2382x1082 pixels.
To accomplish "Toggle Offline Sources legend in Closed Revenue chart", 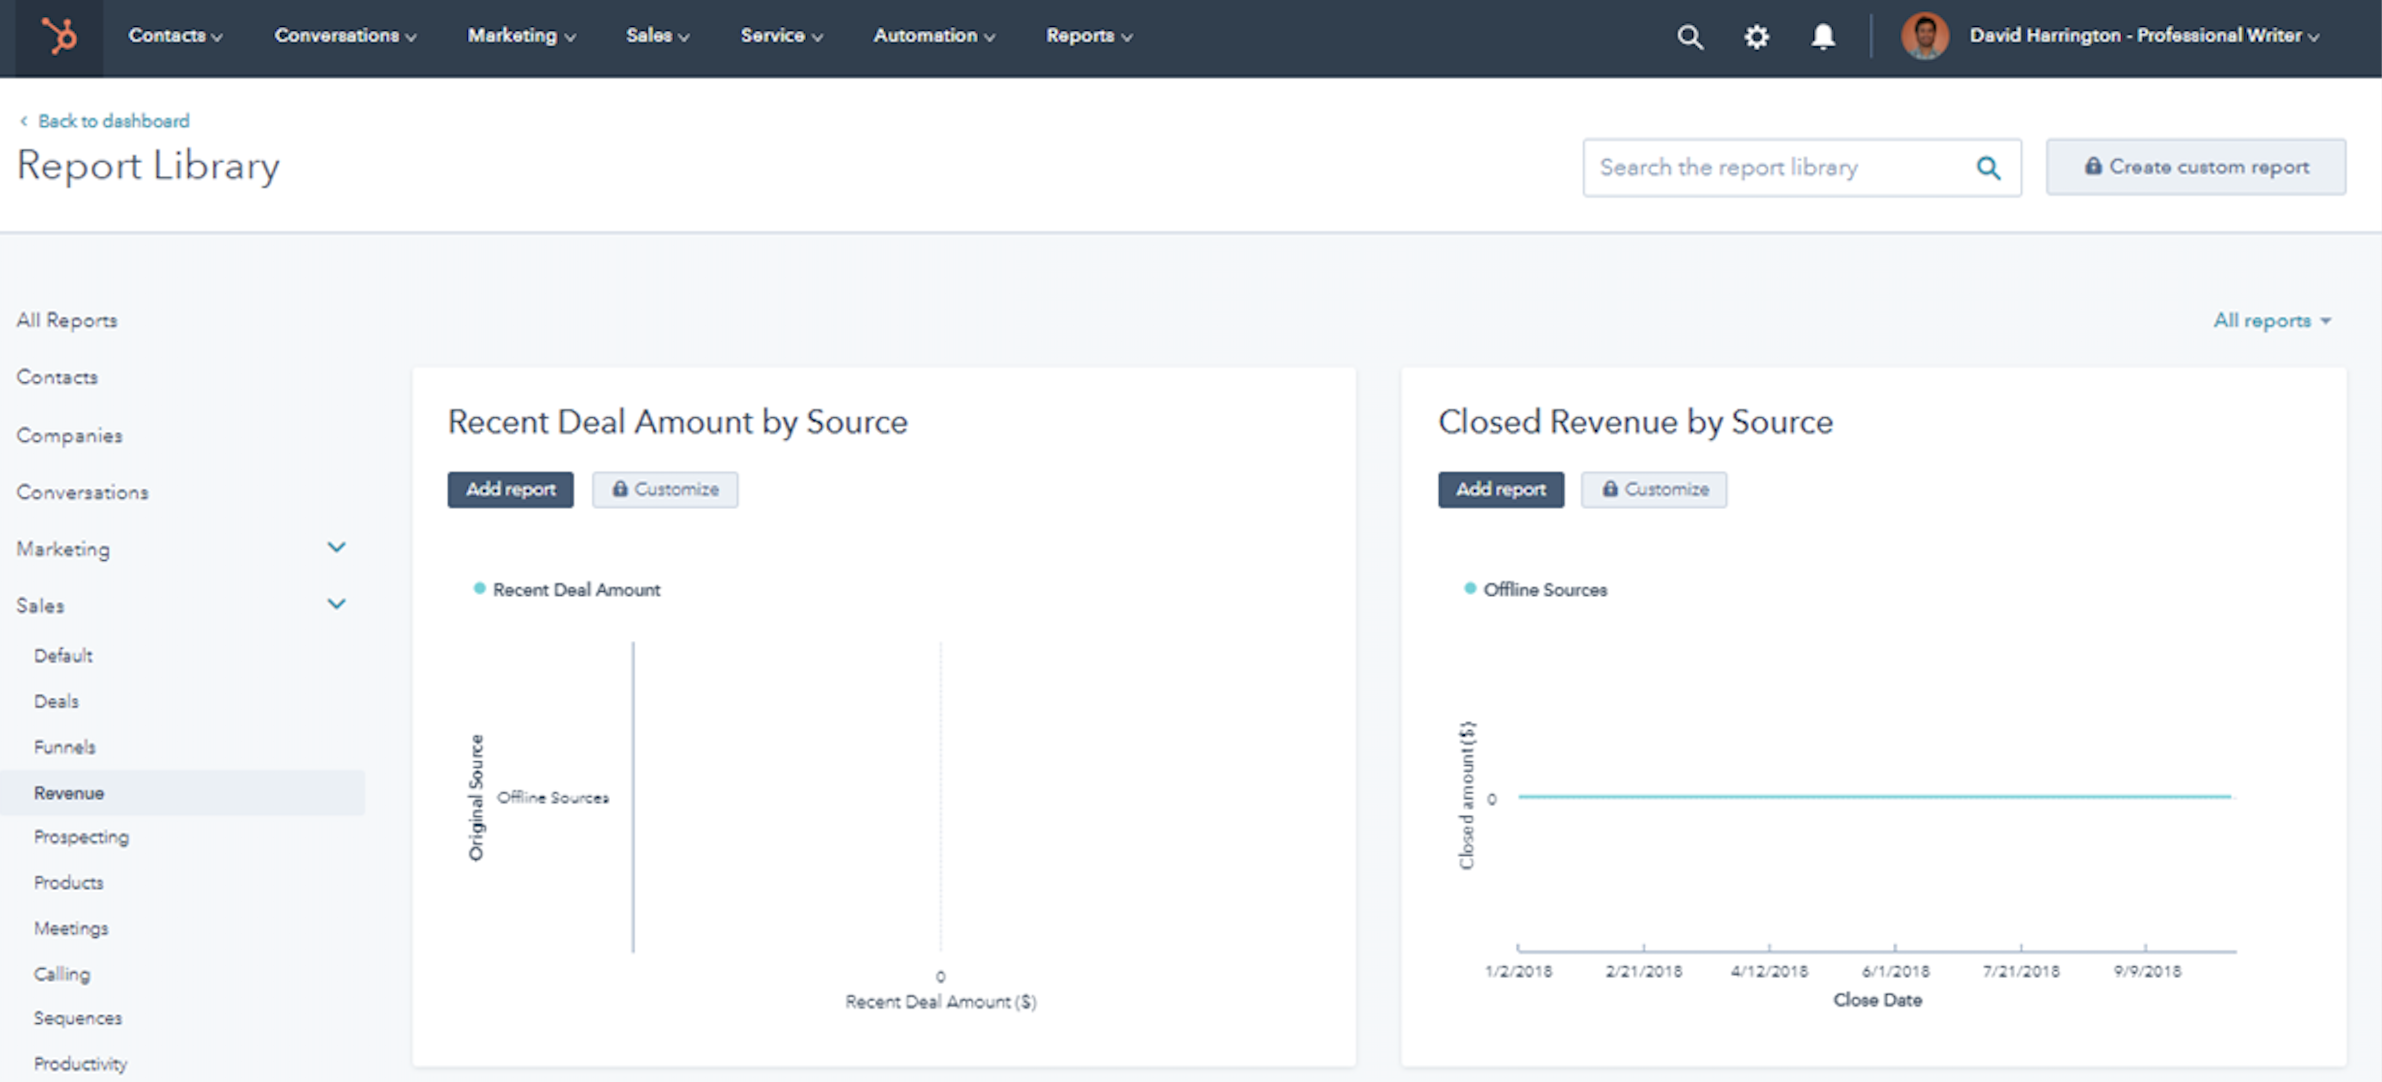I will pyautogui.click(x=1470, y=589).
